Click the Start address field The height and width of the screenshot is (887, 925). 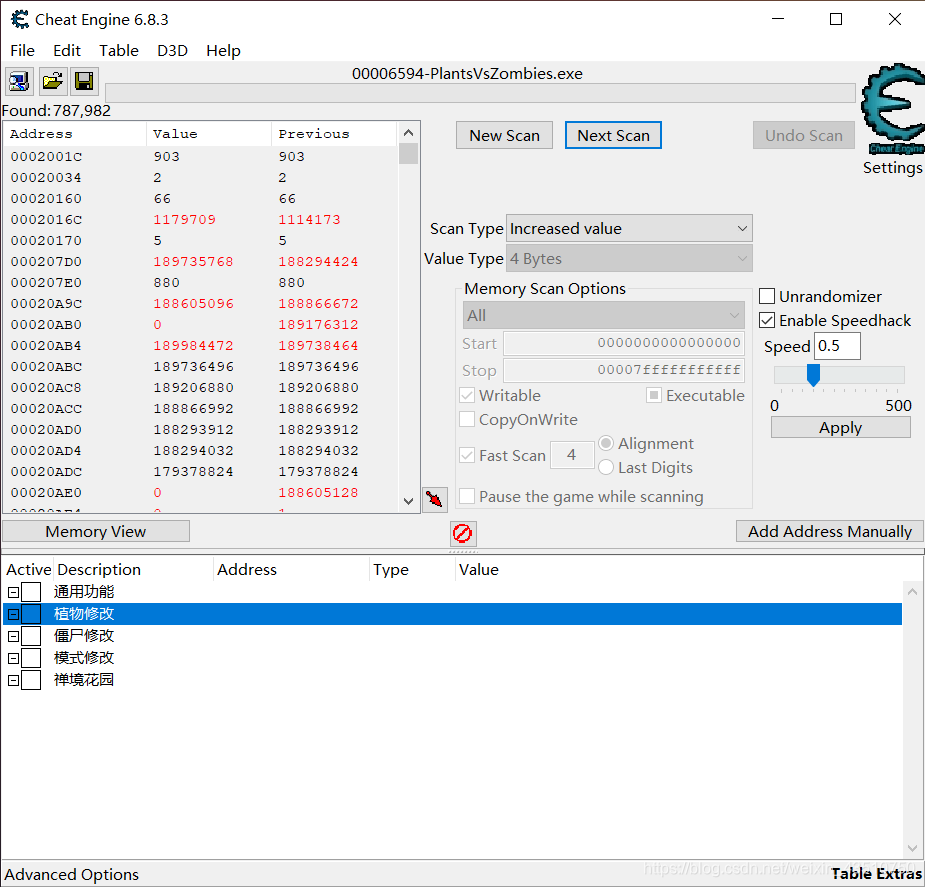click(x=624, y=343)
